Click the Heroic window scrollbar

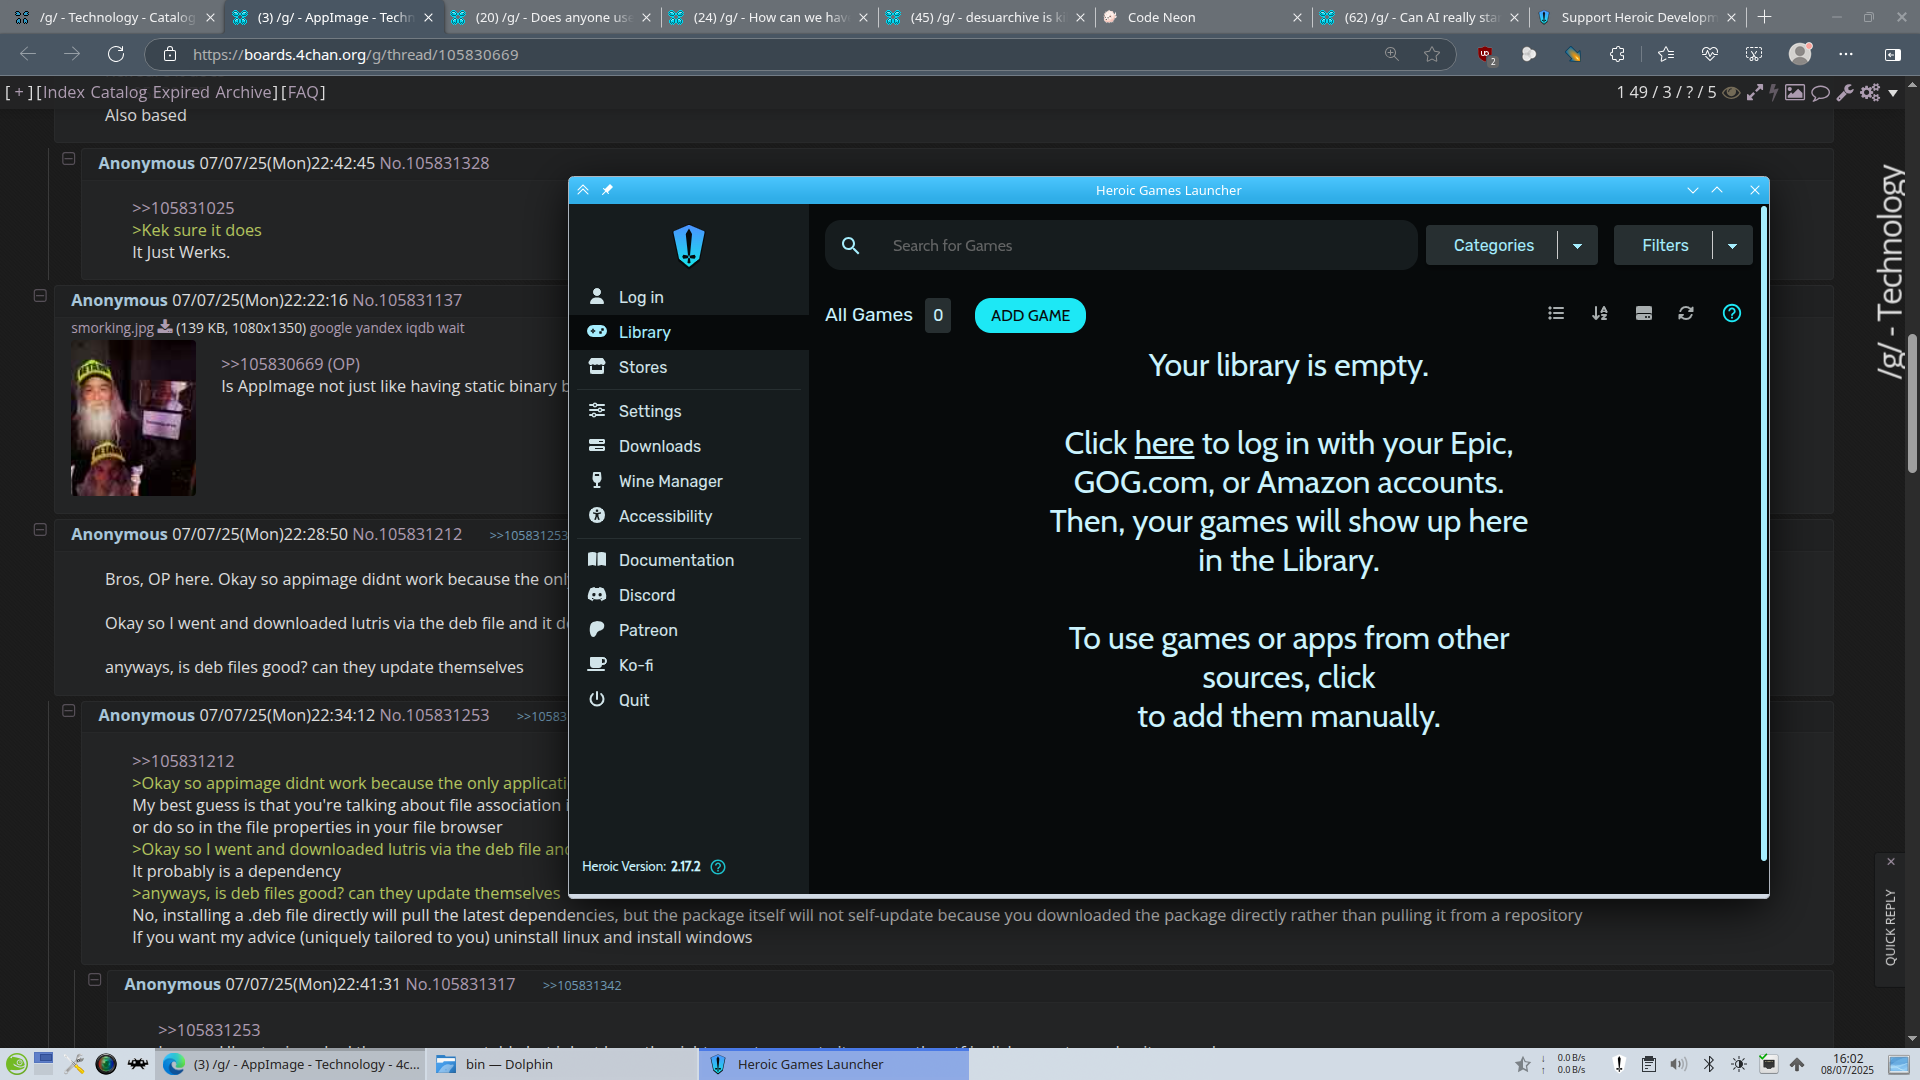(x=1763, y=532)
